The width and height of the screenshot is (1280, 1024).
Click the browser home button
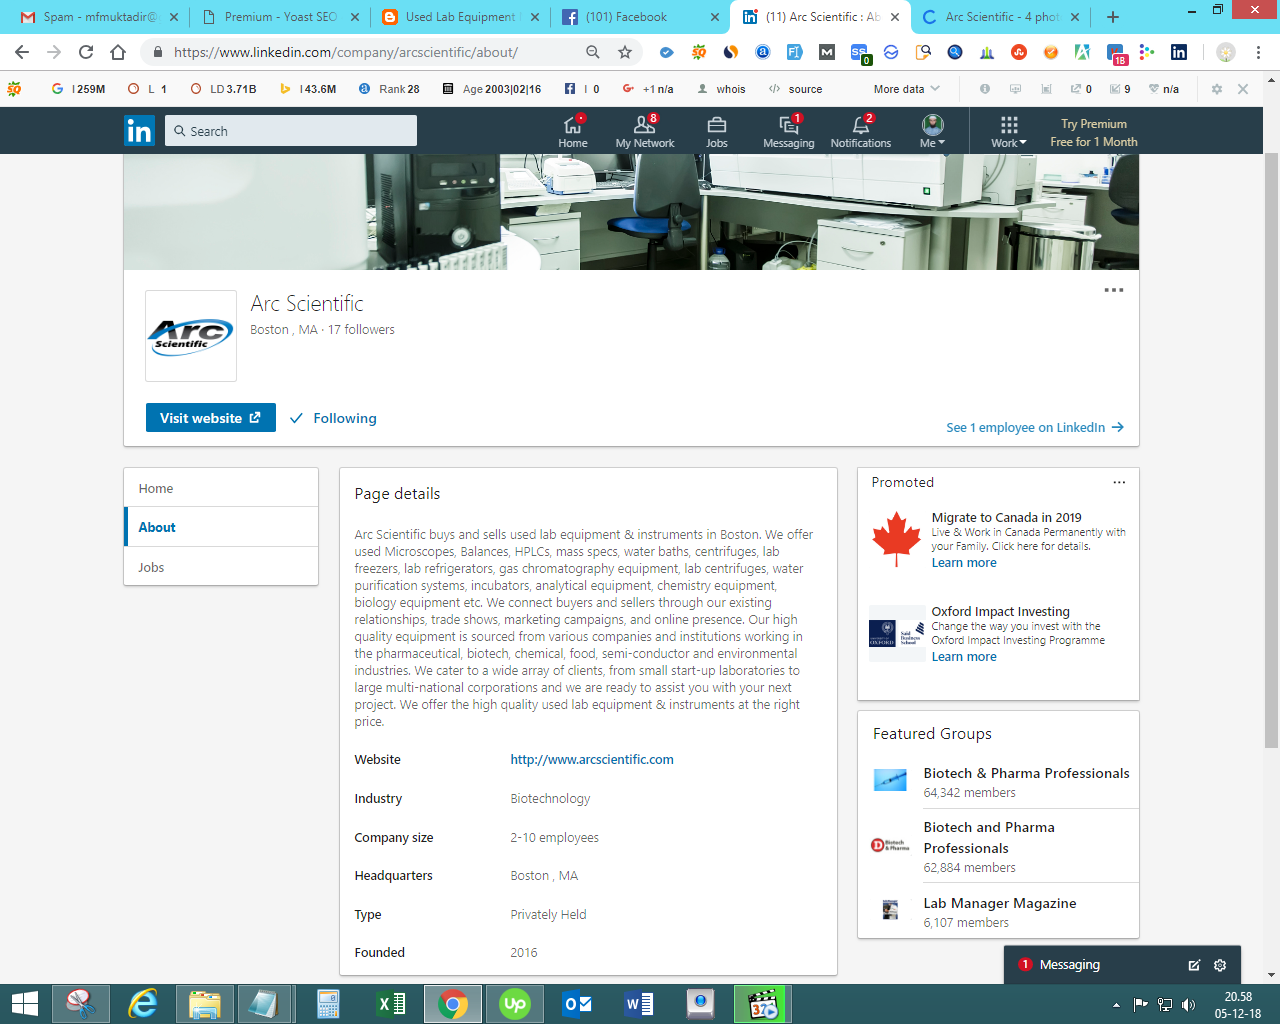[x=118, y=52]
